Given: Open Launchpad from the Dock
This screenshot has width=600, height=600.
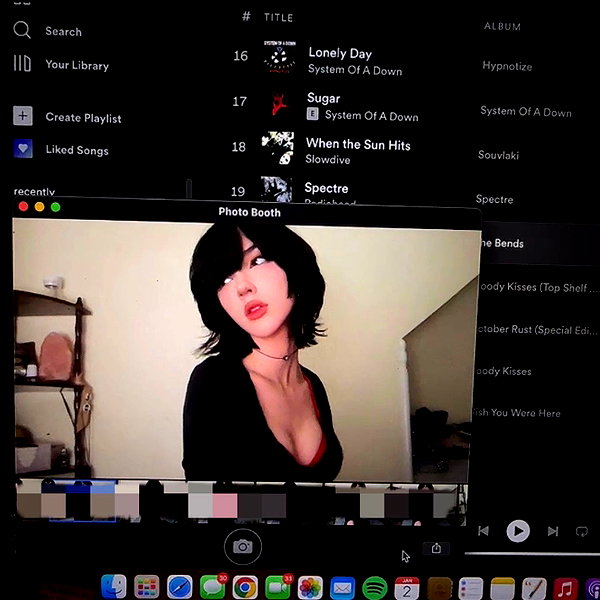Looking at the screenshot, I should click(147, 587).
